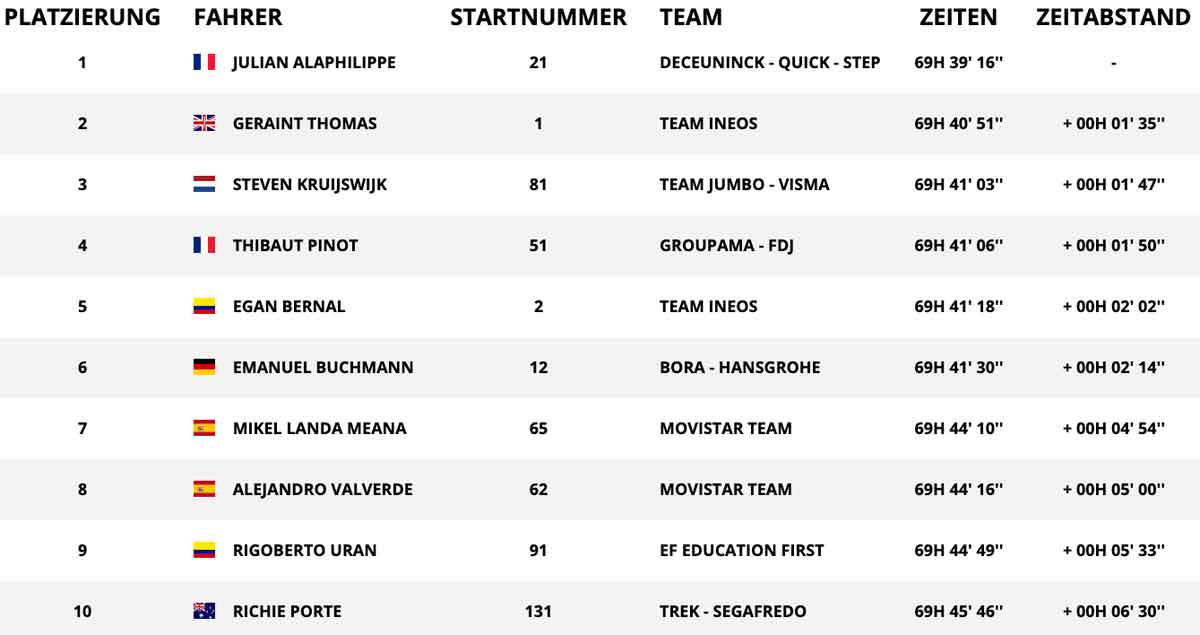Click the Colombian flag beside Rigoberto Uran
The height and width of the screenshot is (635, 1200).
coord(204,550)
